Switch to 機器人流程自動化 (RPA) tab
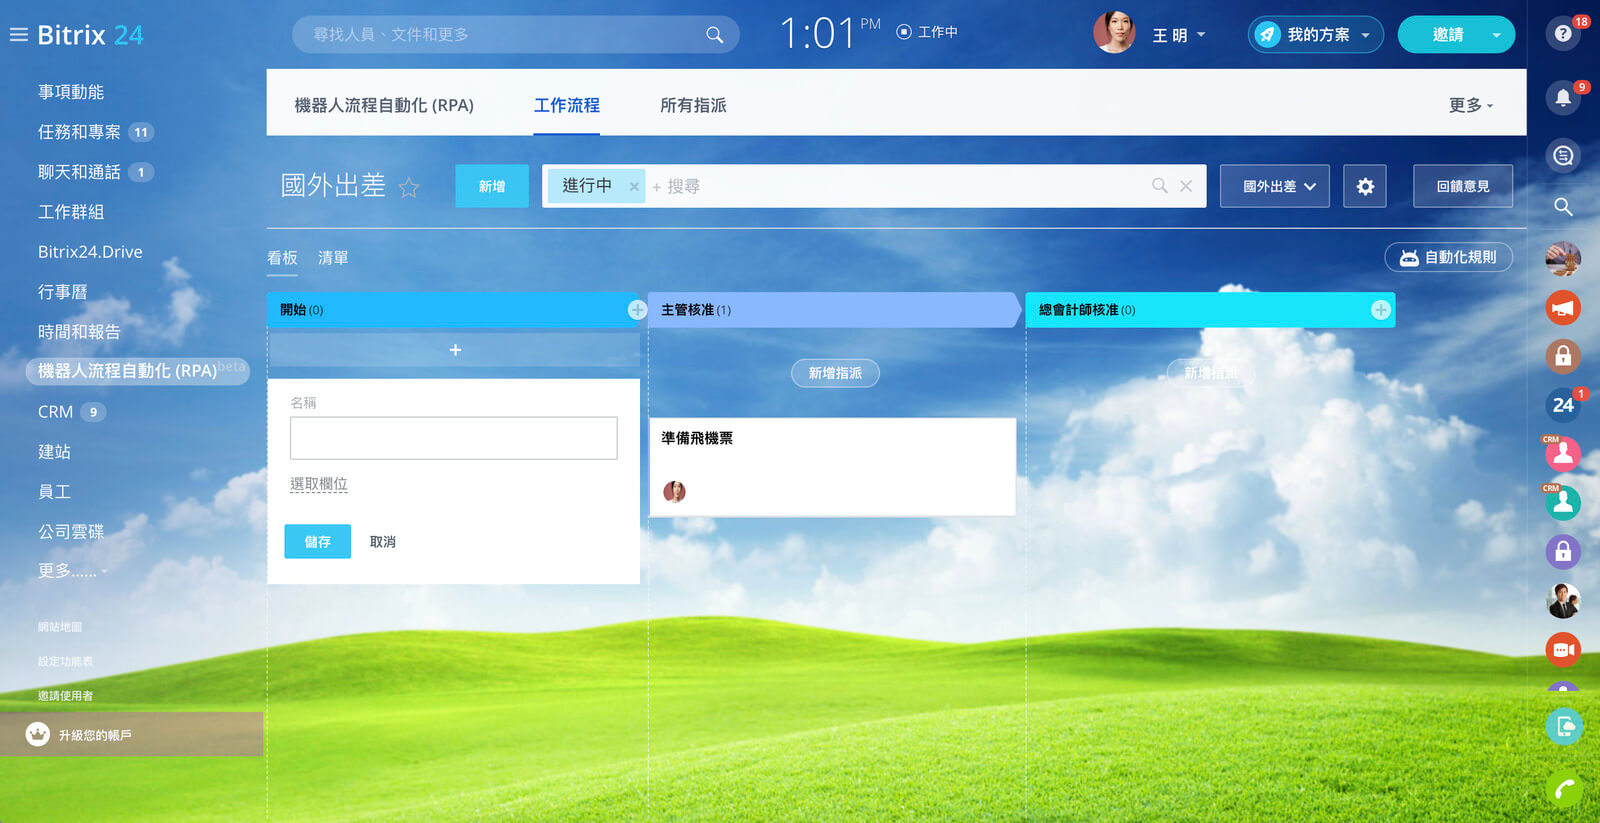The image size is (1600, 823). pyautogui.click(x=384, y=105)
